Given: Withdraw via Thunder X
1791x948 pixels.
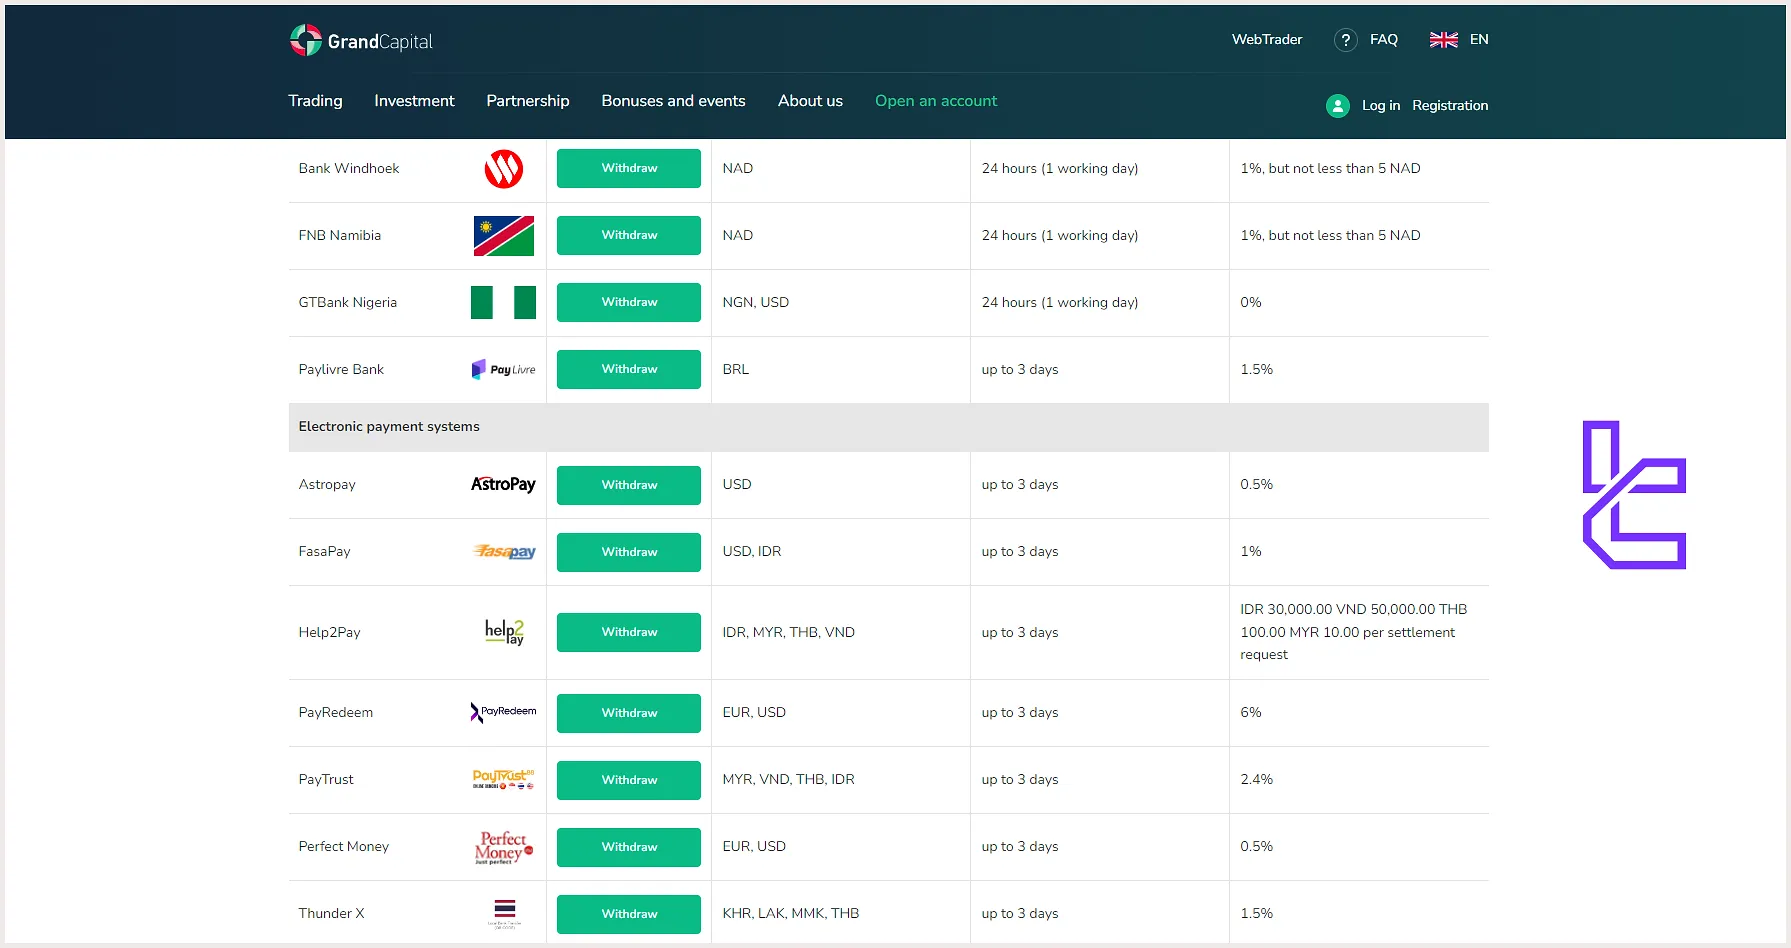Looking at the screenshot, I should click(x=629, y=914).
